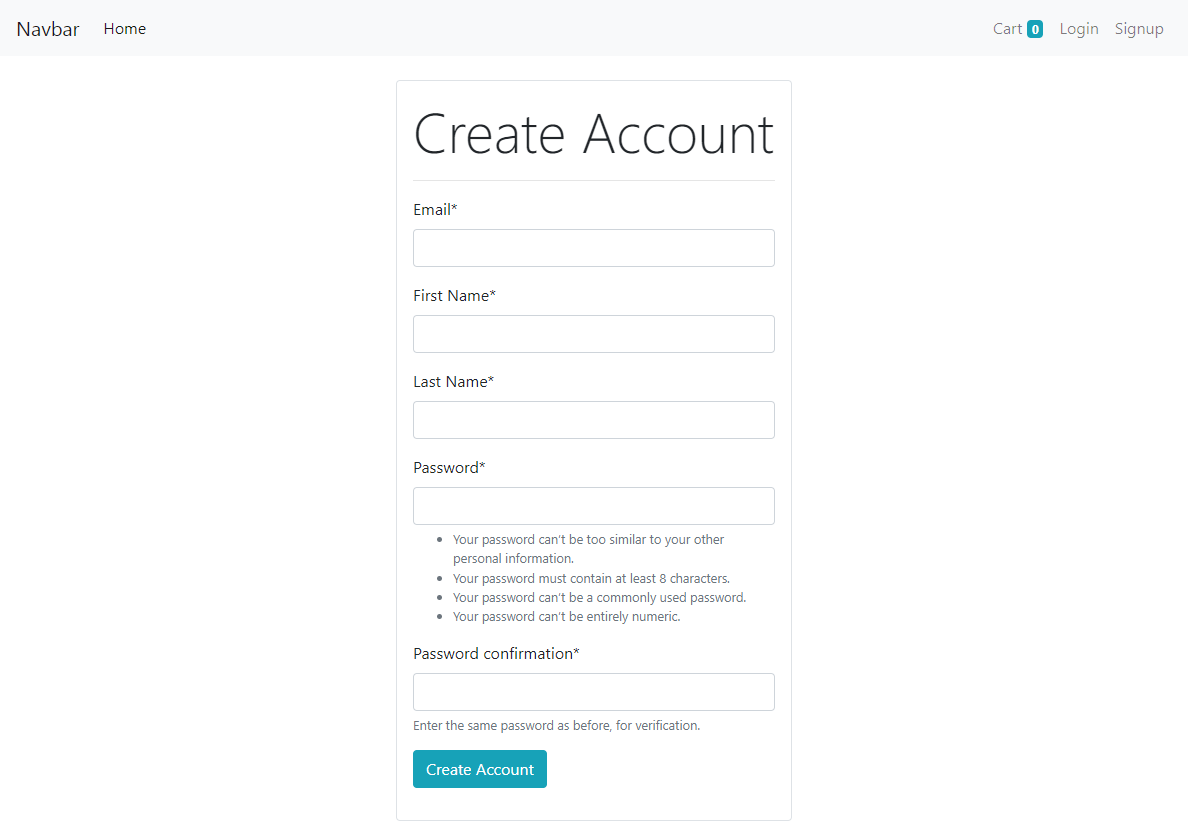This screenshot has height=821, width=1188.
Task: Open the Login page link
Action: pyautogui.click(x=1078, y=28)
